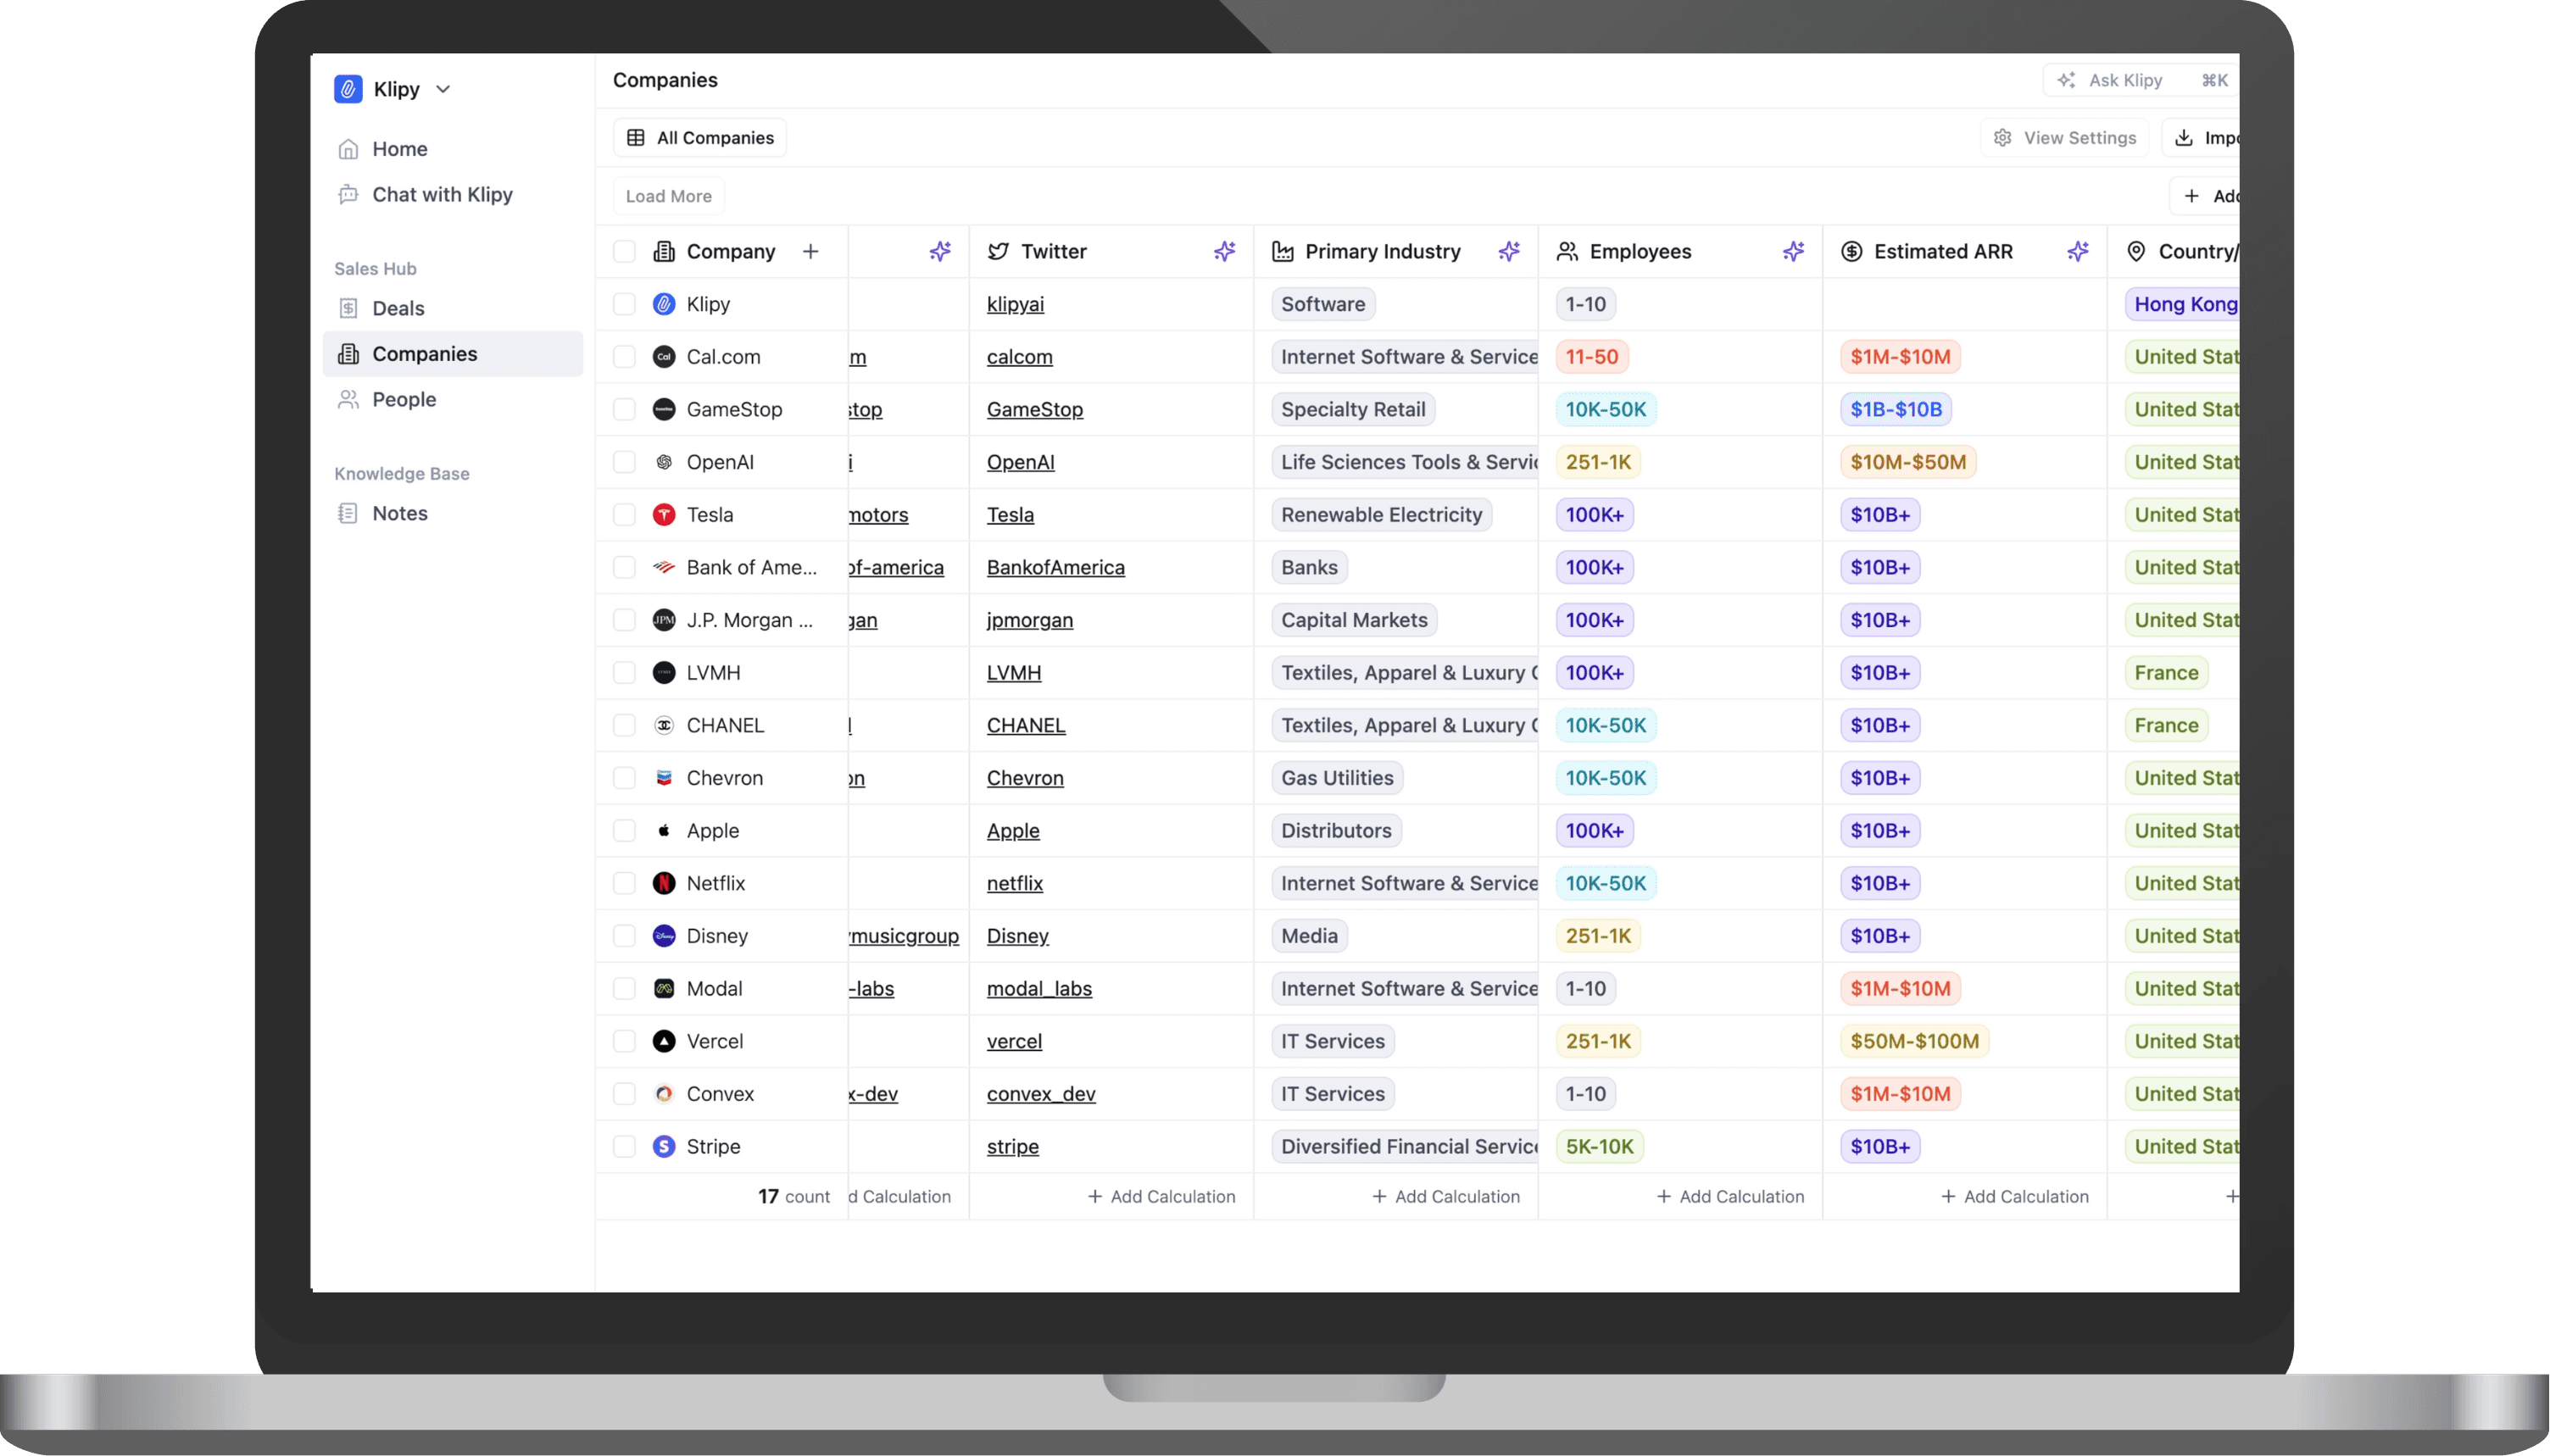Open View Settings
This screenshot has width=2550, height=1456.
[x=2065, y=138]
